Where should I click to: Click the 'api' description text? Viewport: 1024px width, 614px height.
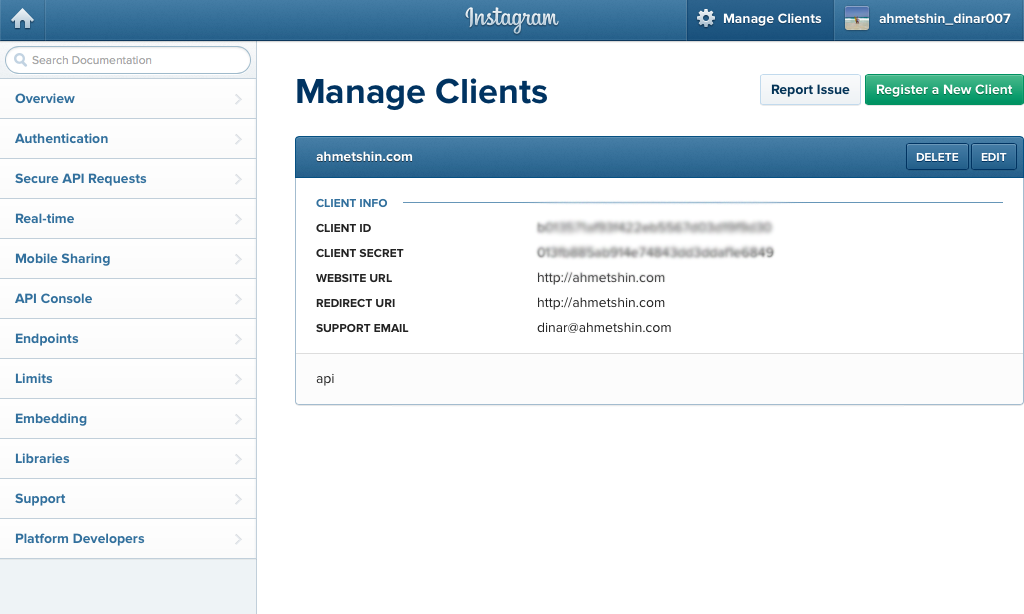325,379
